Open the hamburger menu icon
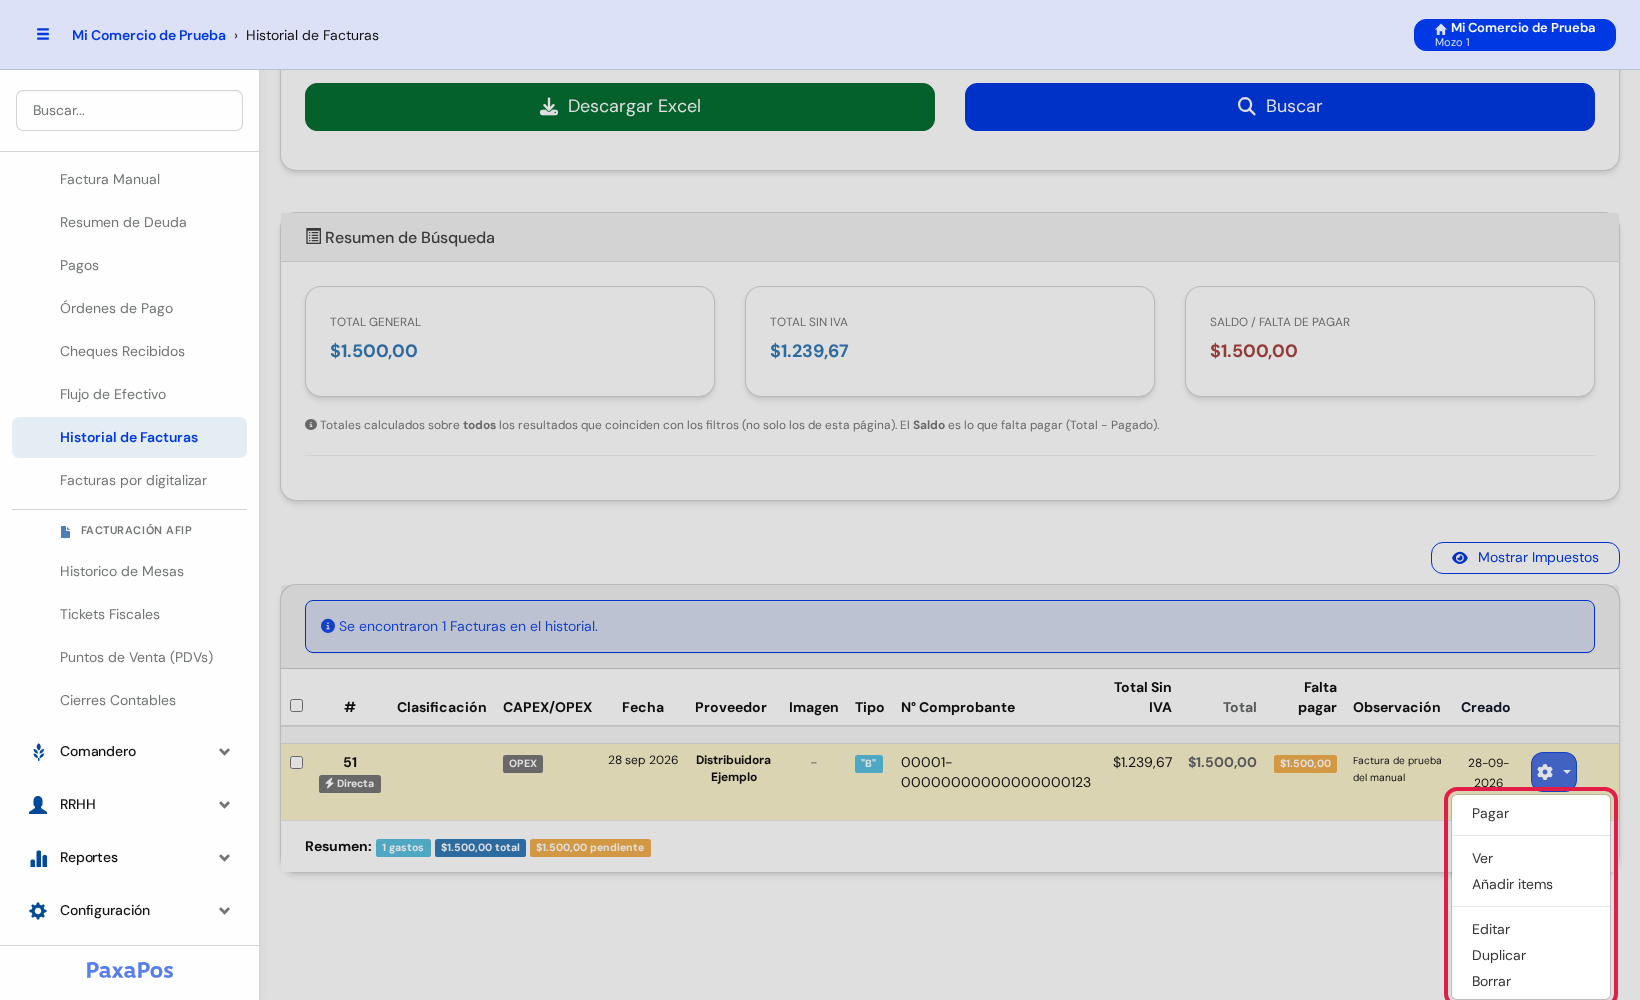The image size is (1640, 1000). click(x=43, y=34)
